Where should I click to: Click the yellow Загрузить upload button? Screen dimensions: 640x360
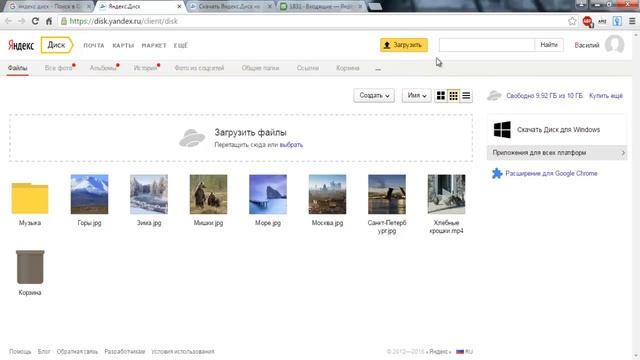(x=404, y=45)
